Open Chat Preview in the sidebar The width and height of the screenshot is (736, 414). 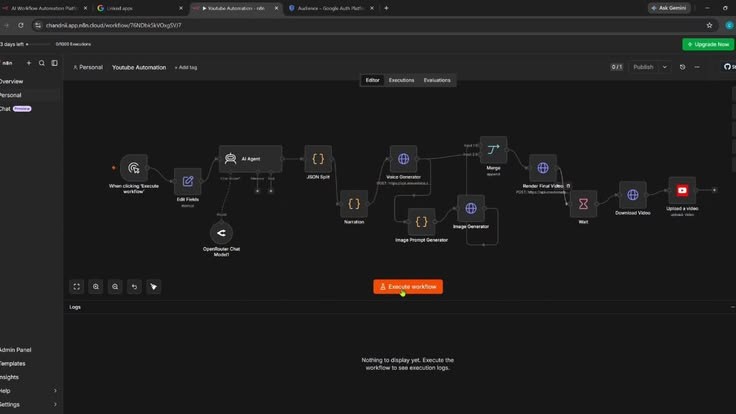point(29,108)
